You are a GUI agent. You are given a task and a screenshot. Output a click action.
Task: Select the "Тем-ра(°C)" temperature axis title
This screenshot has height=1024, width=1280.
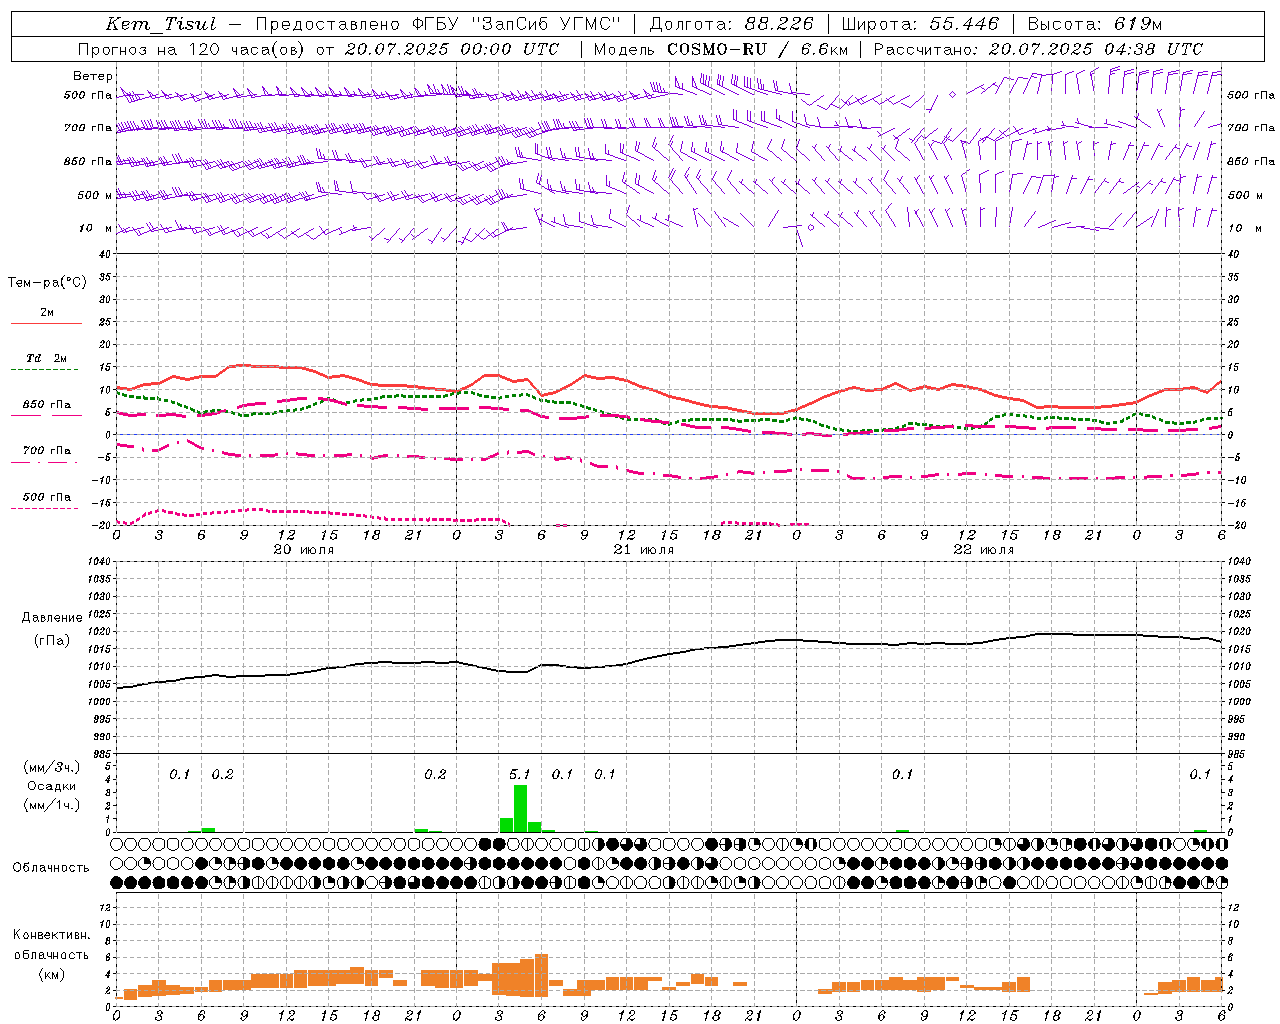click(x=47, y=283)
